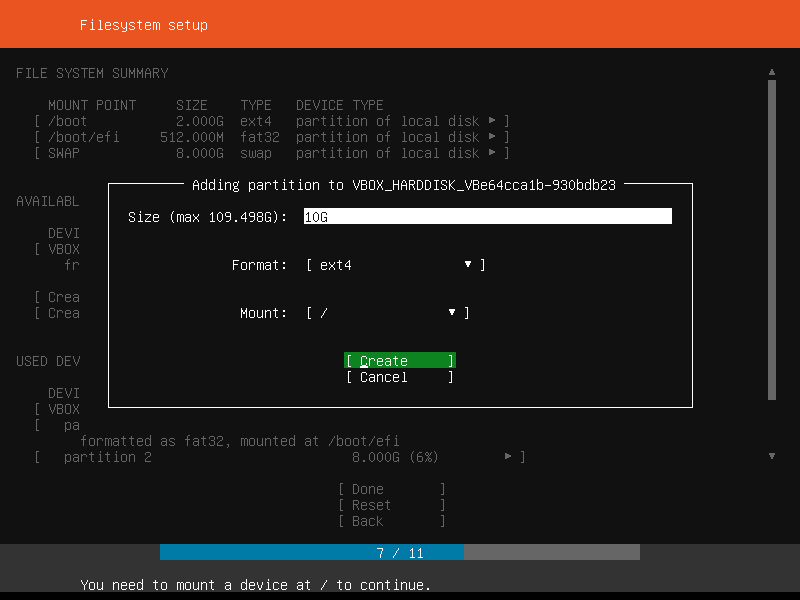Expand the arrow on the SWAP row
This screenshot has width=800, height=600.
(492, 152)
